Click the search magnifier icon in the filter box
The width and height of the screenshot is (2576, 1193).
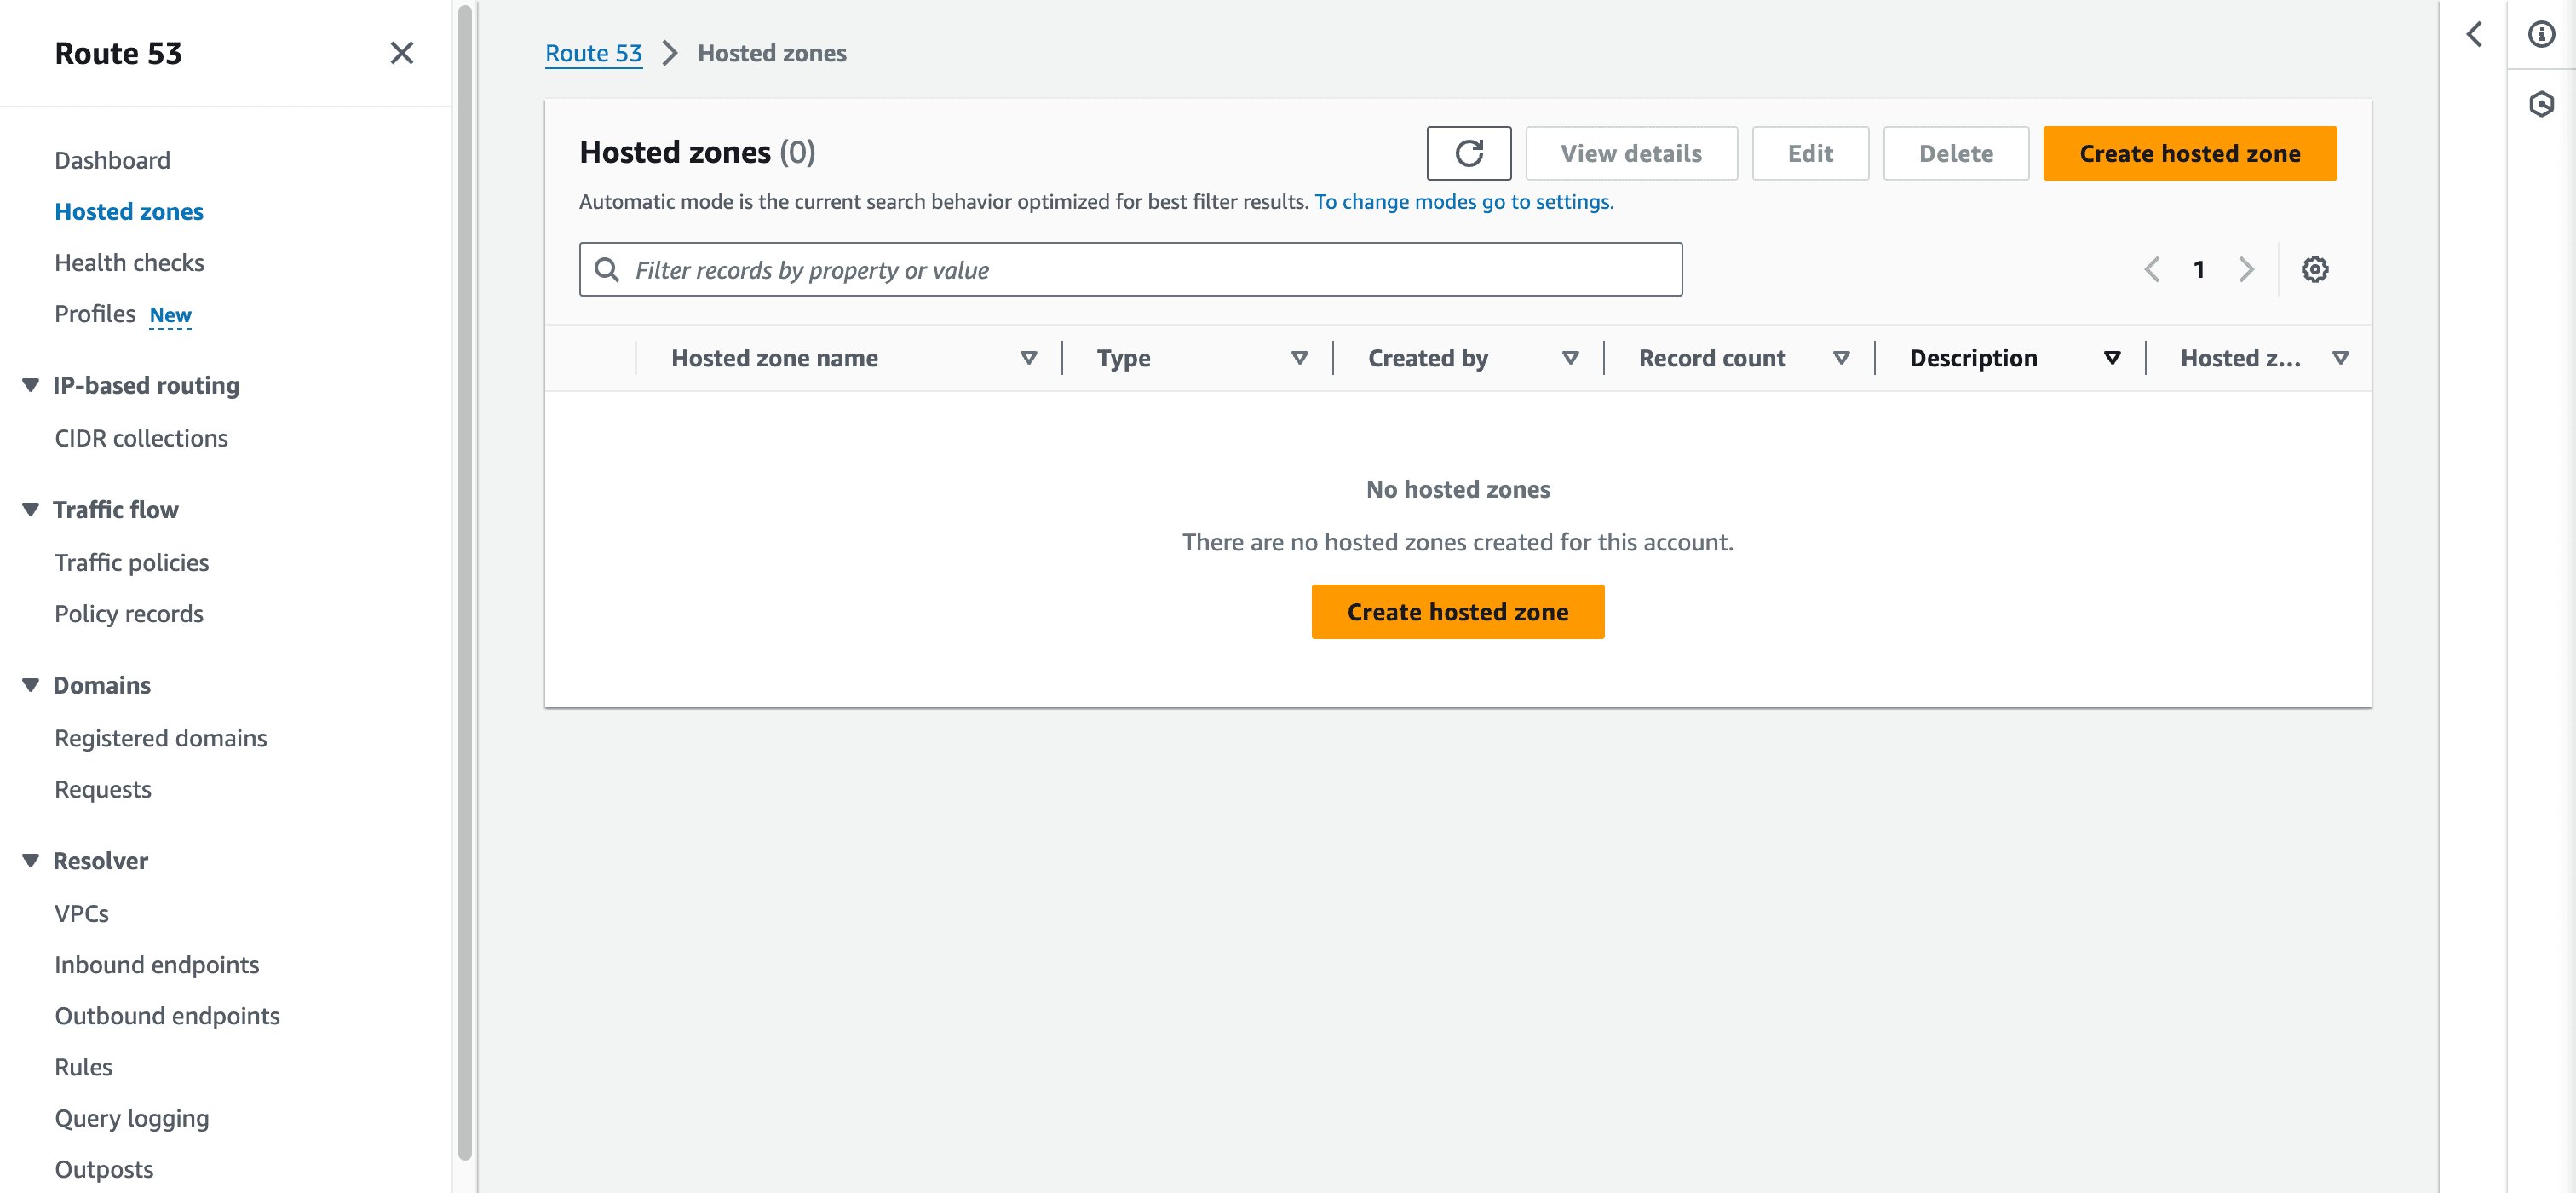click(x=607, y=269)
